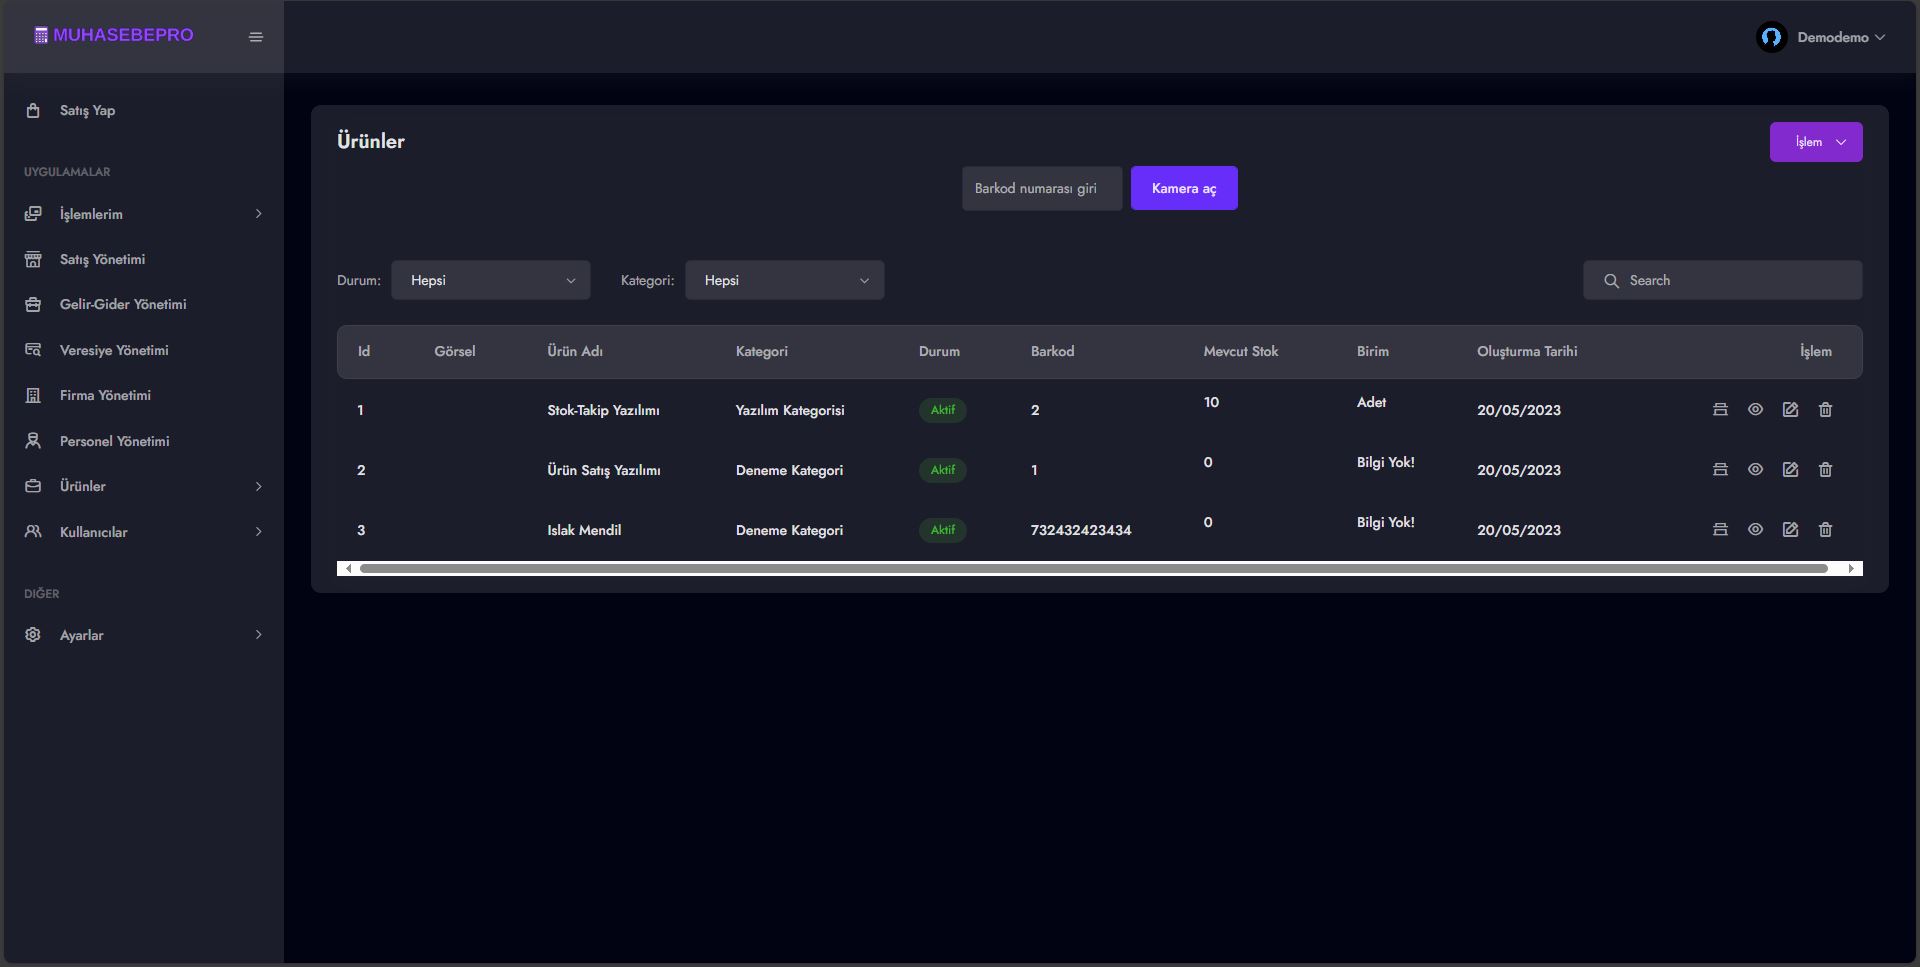Screen dimensions: 1920x967
Task: Click trash icon for Islak Mendil
Action: (x=1825, y=530)
